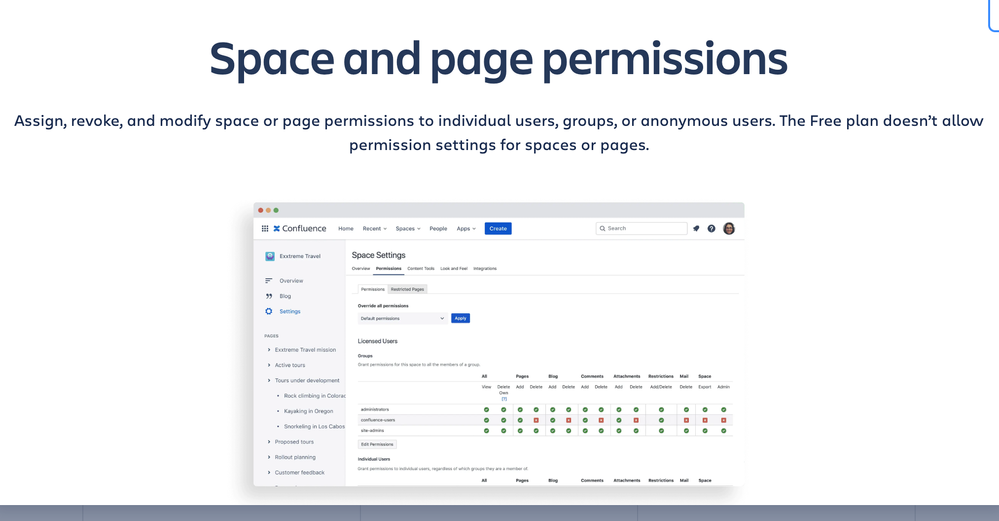Switch to the Content Tools tab

(420, 269)
